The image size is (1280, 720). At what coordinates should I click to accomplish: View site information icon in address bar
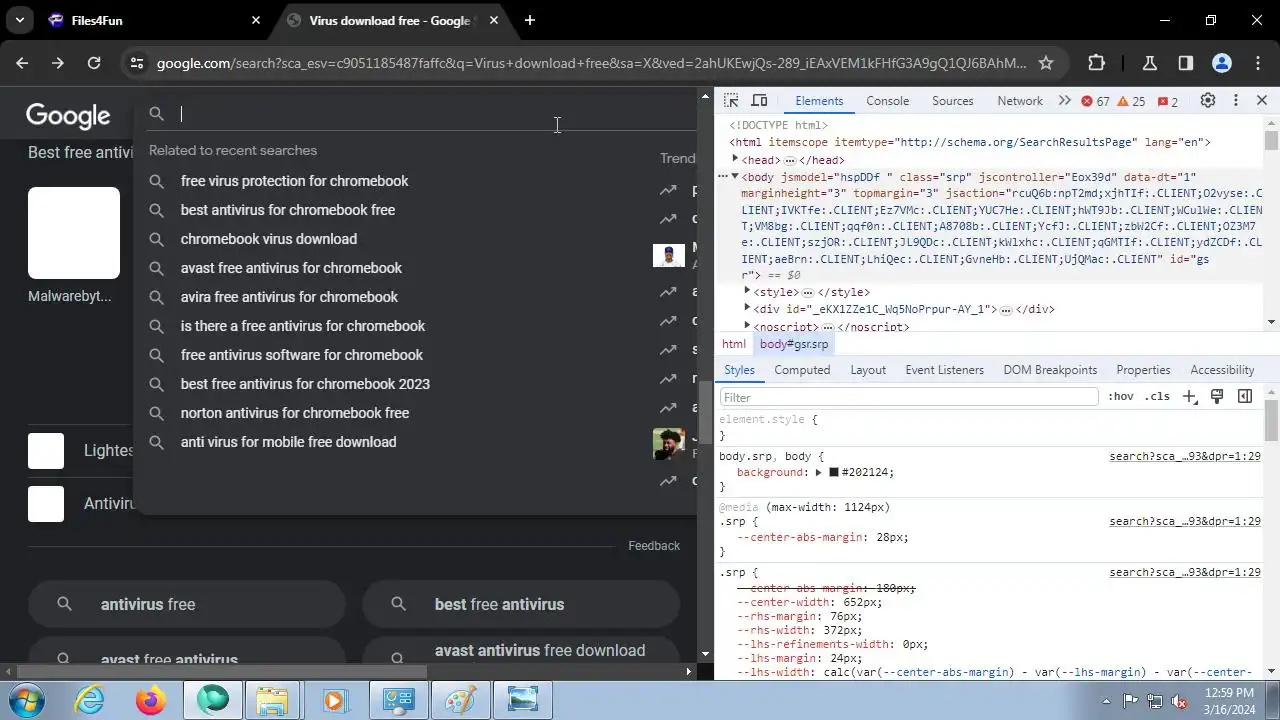click(x=137, y=63)
